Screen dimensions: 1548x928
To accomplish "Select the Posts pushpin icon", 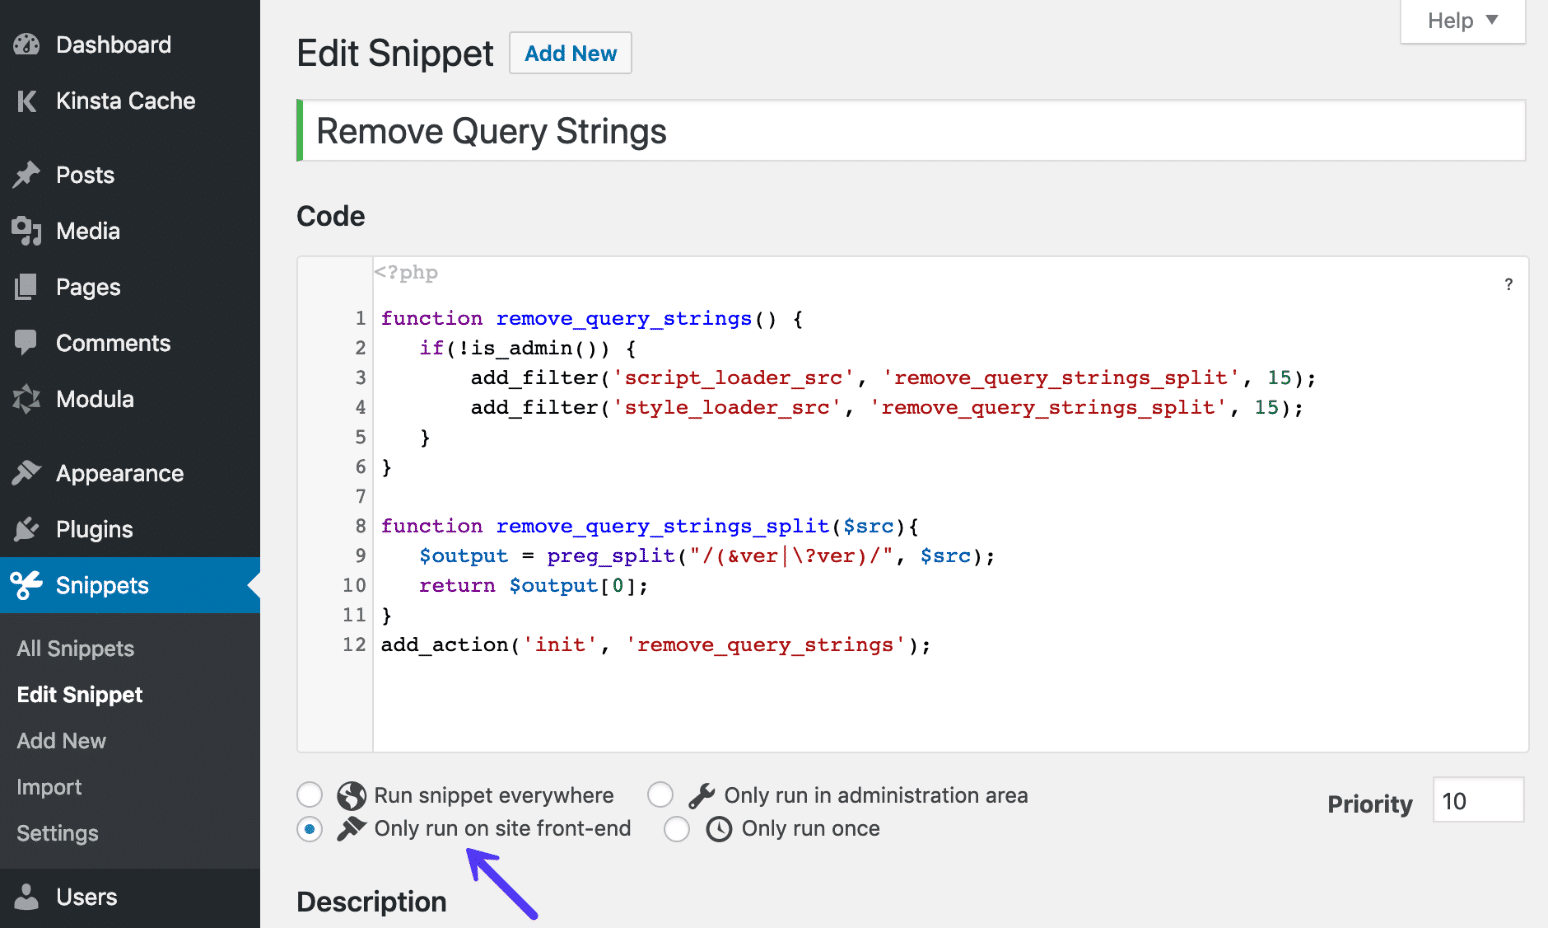I will click(x=25, y=174).
